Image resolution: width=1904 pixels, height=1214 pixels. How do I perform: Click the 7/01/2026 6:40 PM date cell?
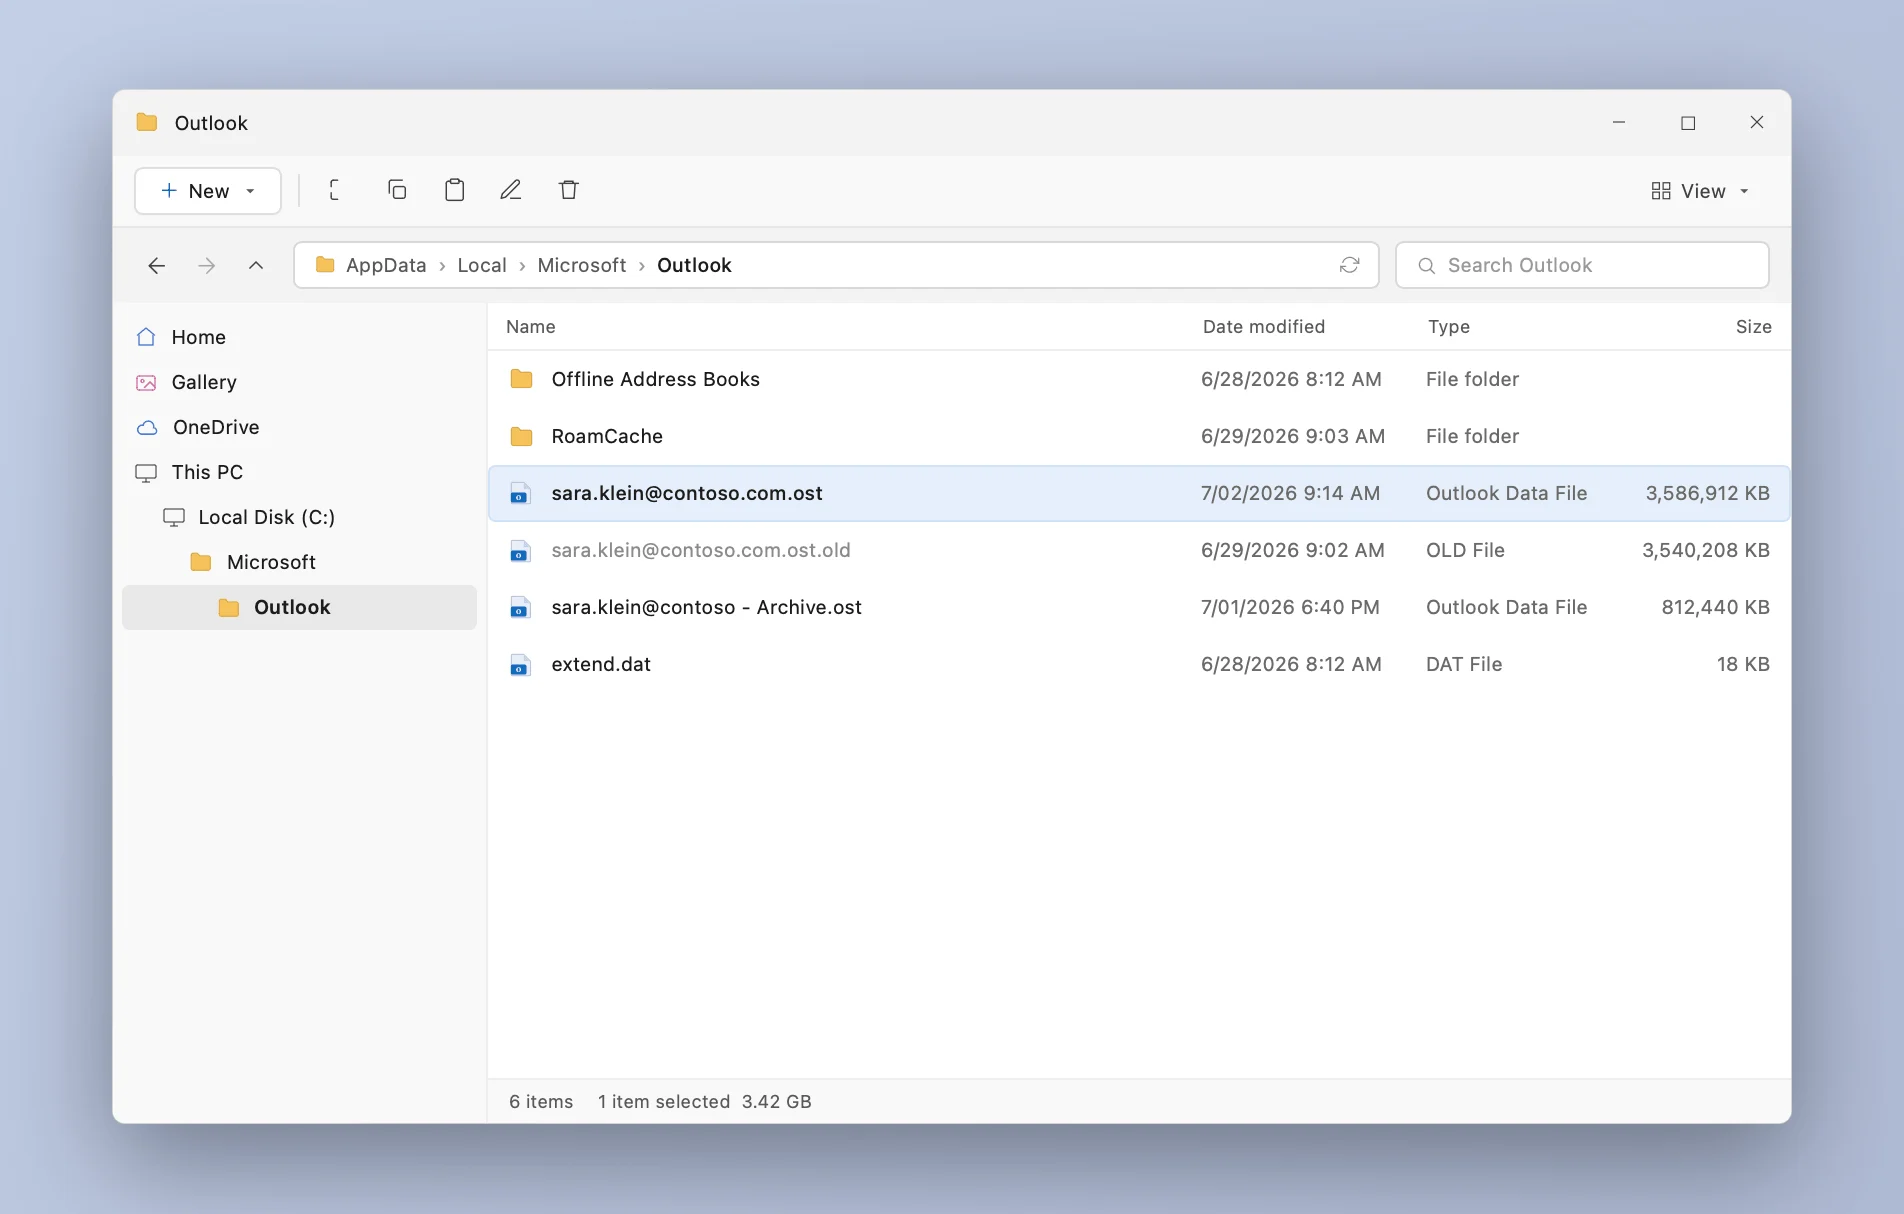1290,607
